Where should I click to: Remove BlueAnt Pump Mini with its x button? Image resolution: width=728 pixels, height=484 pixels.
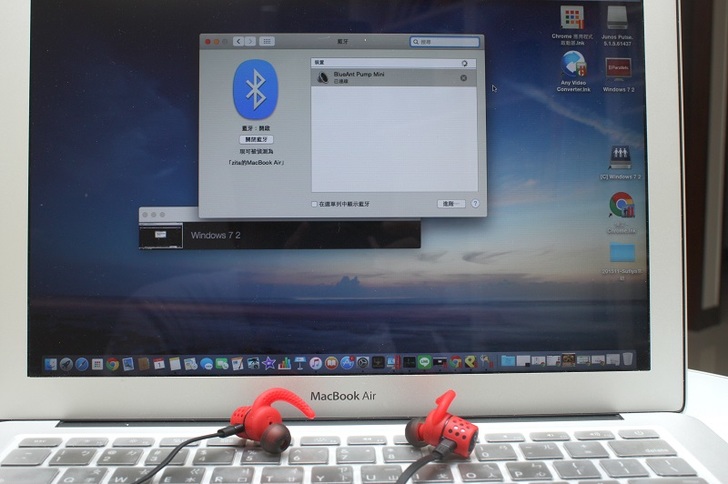[x=463, y=78]
